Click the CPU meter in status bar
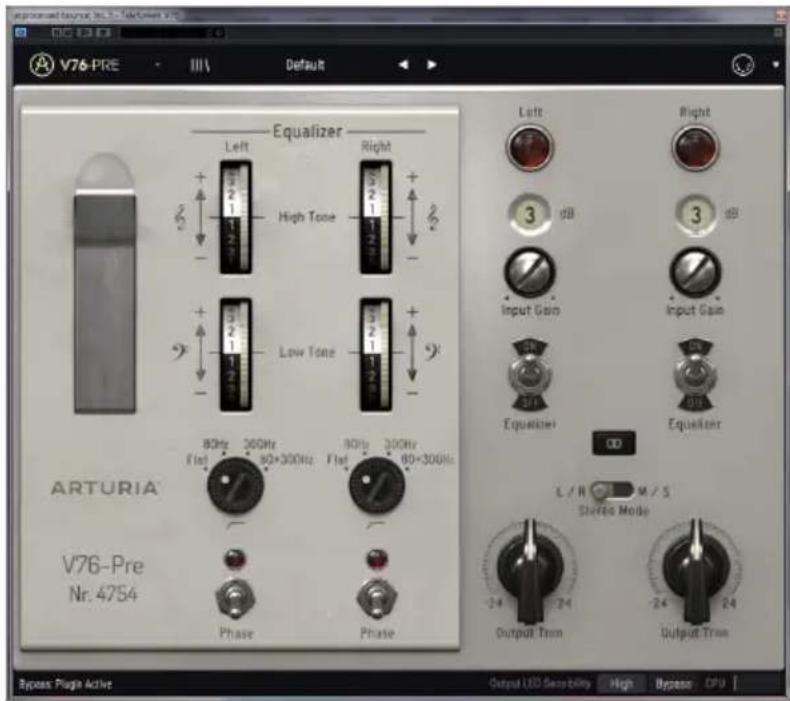Screen dimensions: 790x701 (721, 683)
